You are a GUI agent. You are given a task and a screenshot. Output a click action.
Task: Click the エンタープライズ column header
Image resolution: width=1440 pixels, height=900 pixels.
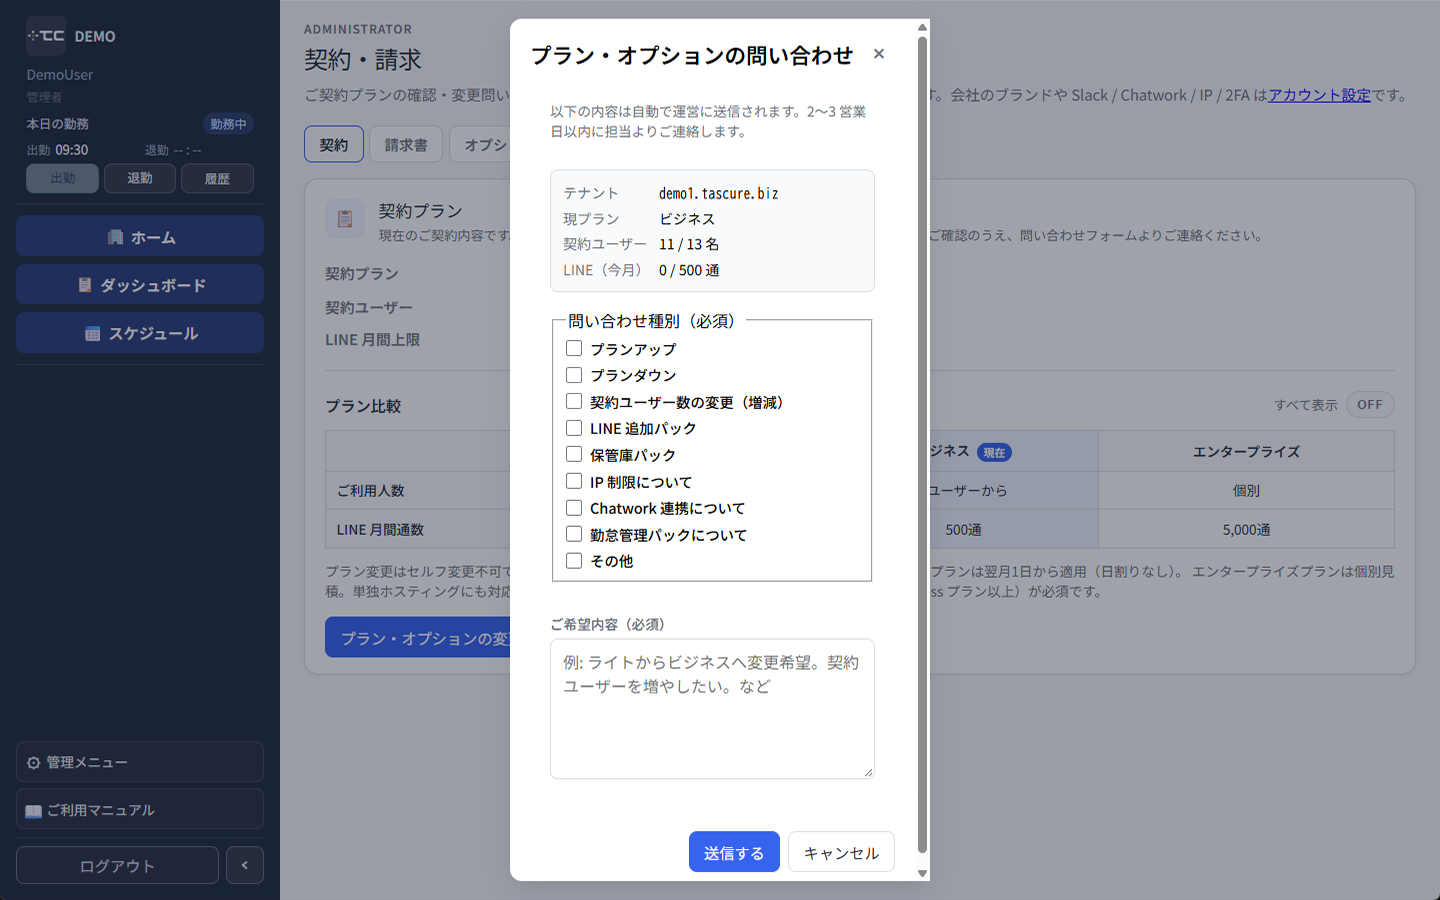coord(1246,452)
